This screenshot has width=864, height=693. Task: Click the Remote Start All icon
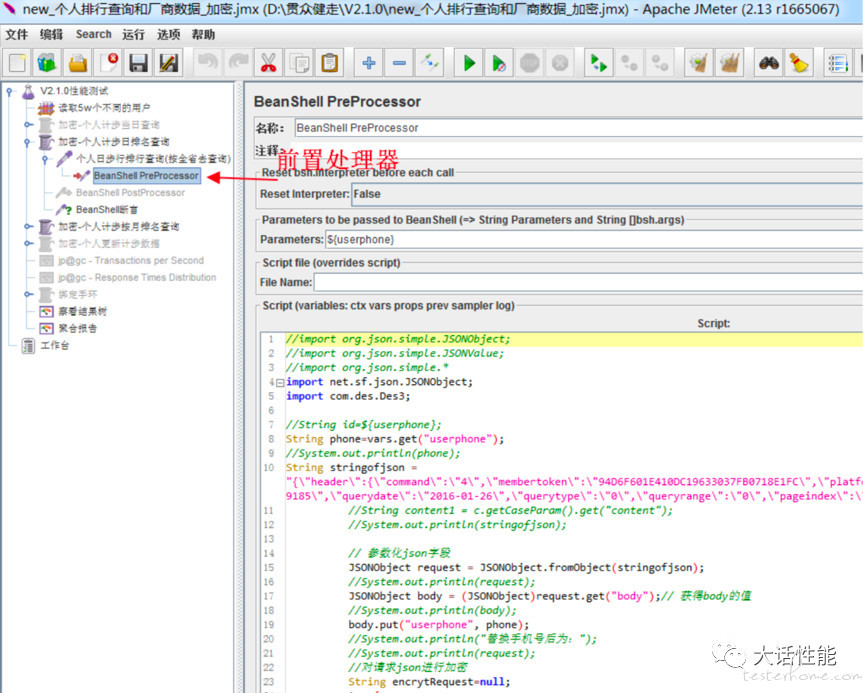[x=629, y=63]
